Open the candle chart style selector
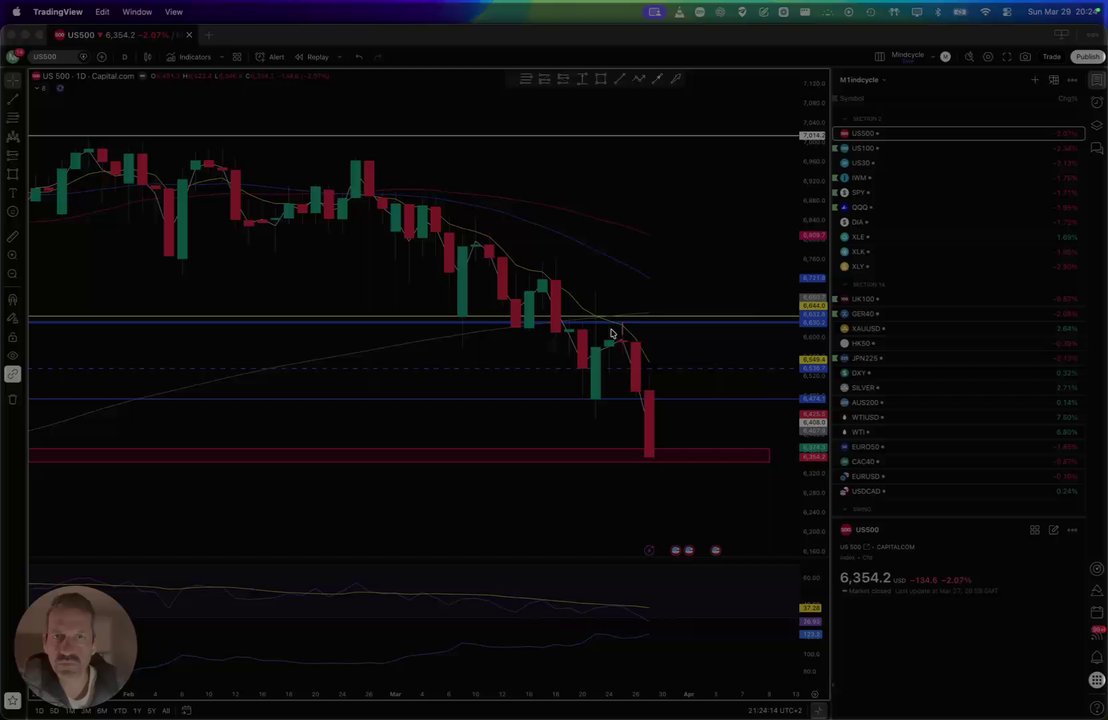This screenshot has height=720, width=1108. point(148,57)
